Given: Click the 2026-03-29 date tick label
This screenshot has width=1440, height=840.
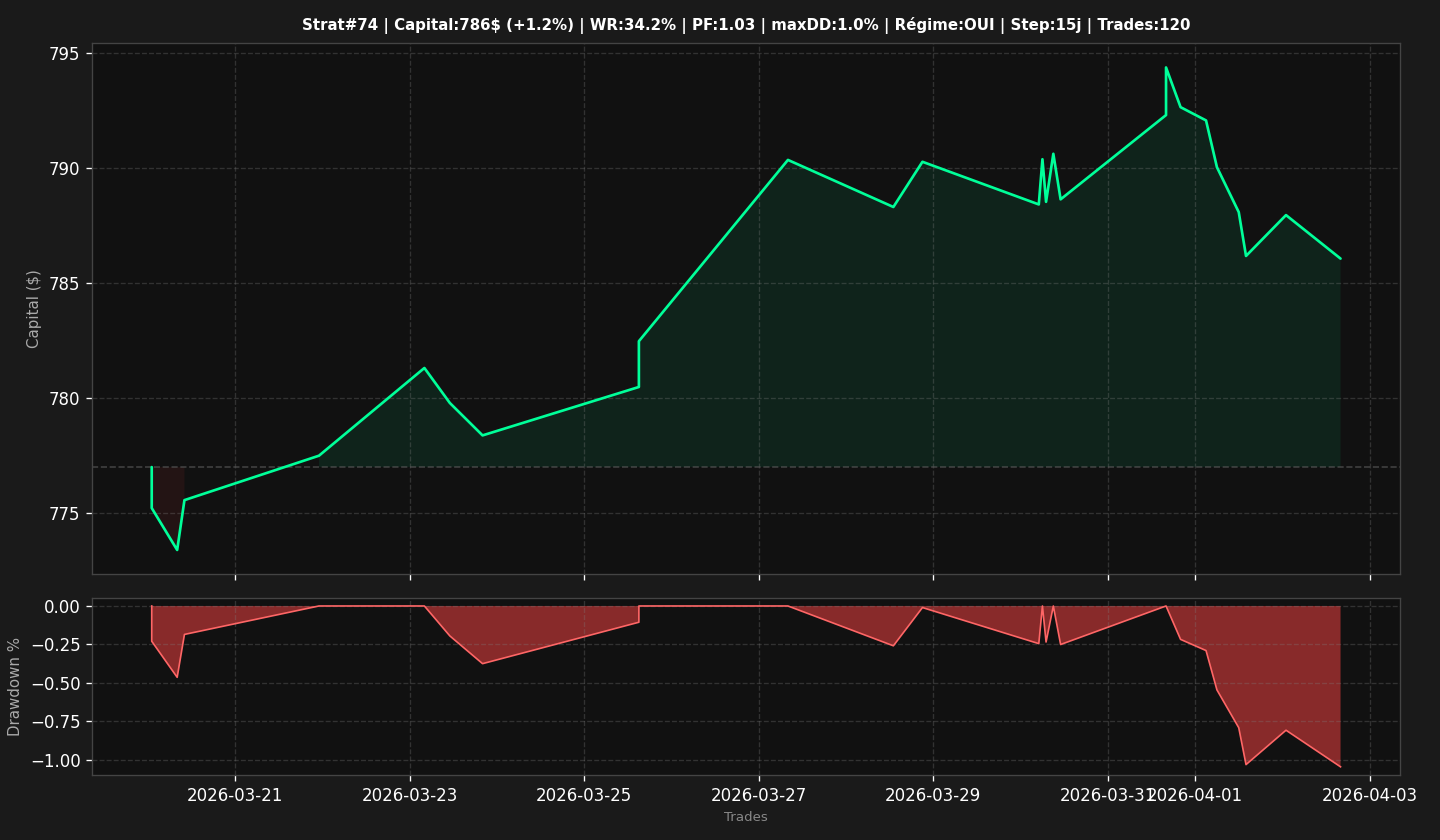Looking at the screenshot, I should 933,795.
